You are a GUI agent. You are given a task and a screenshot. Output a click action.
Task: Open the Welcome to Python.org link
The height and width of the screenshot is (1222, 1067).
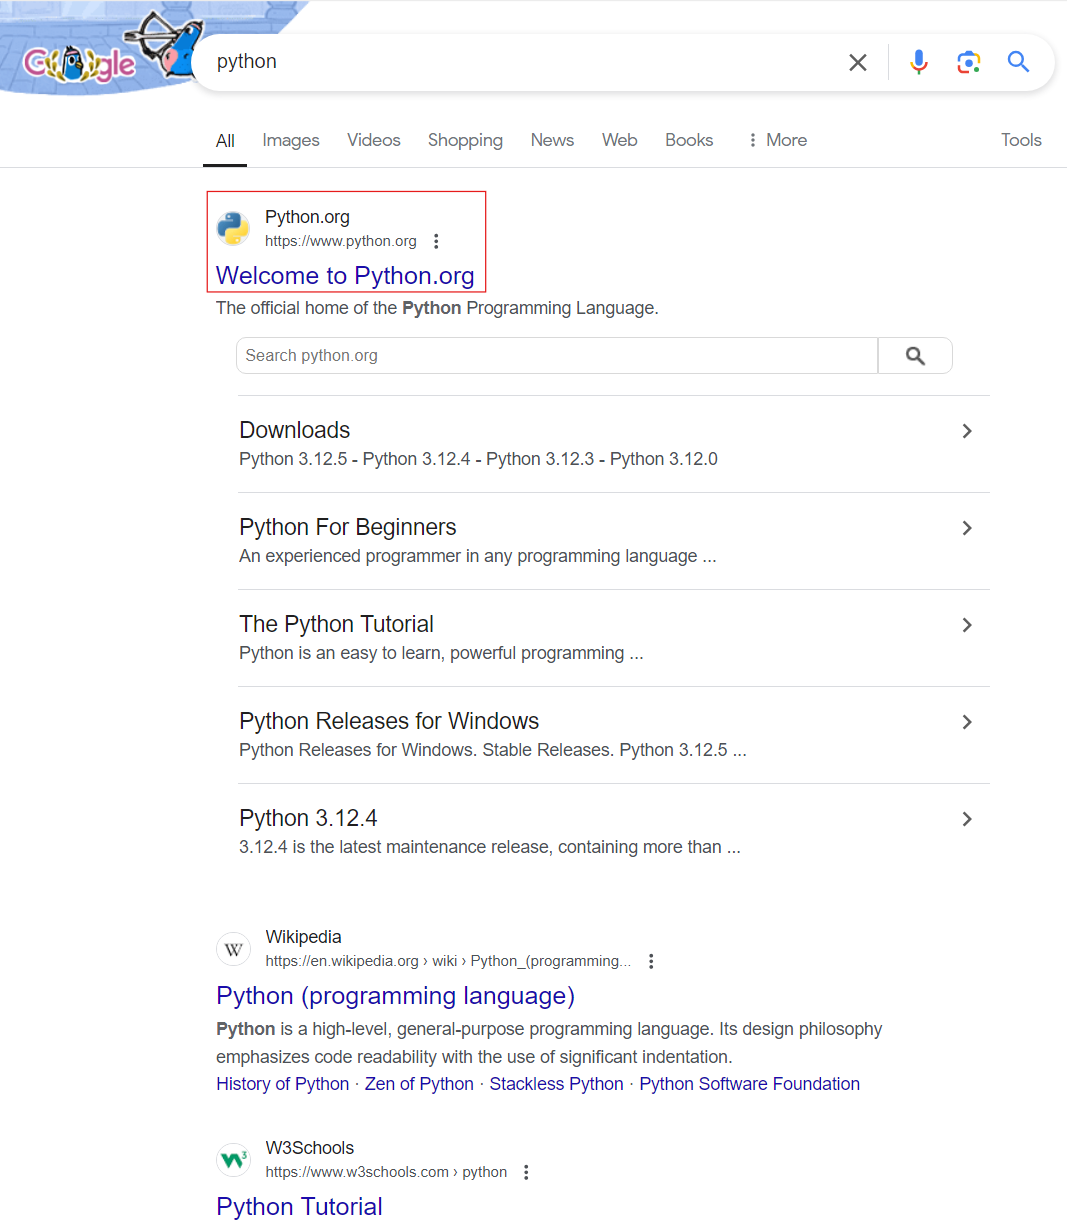point(345,275)
